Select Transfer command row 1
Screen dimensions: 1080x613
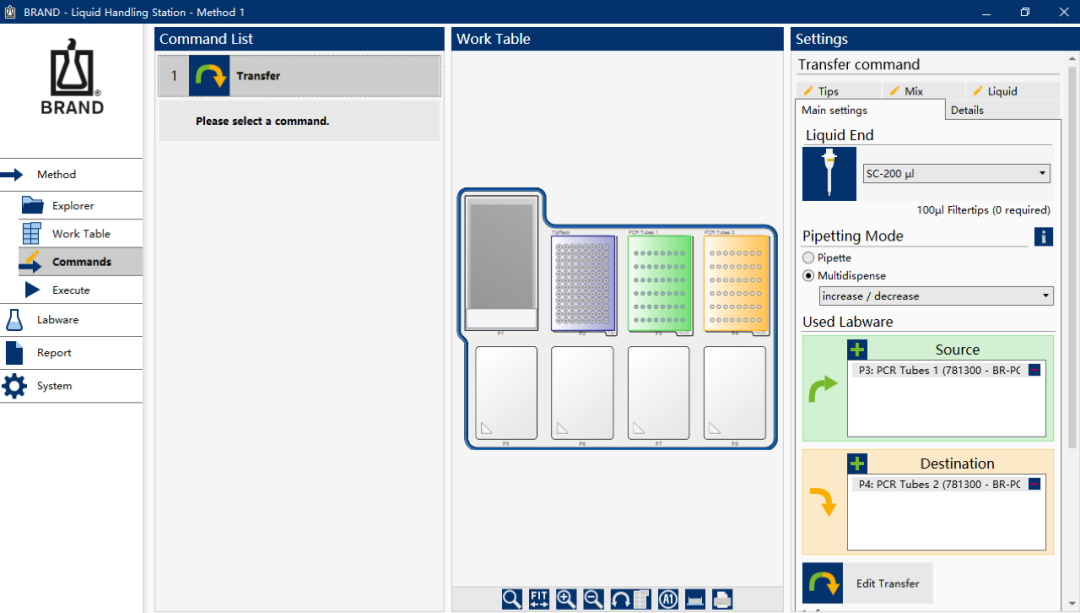coord(300,76)
